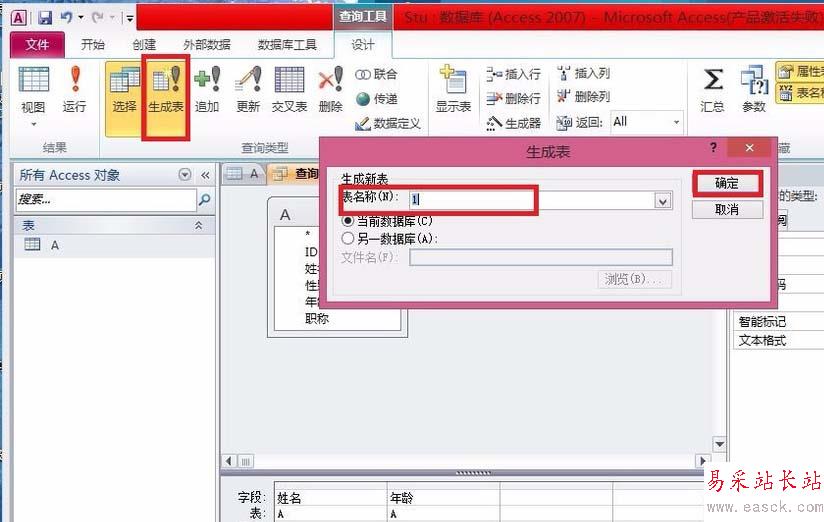
Task: Click the navigation pane search box
Action: coord(106,200)
